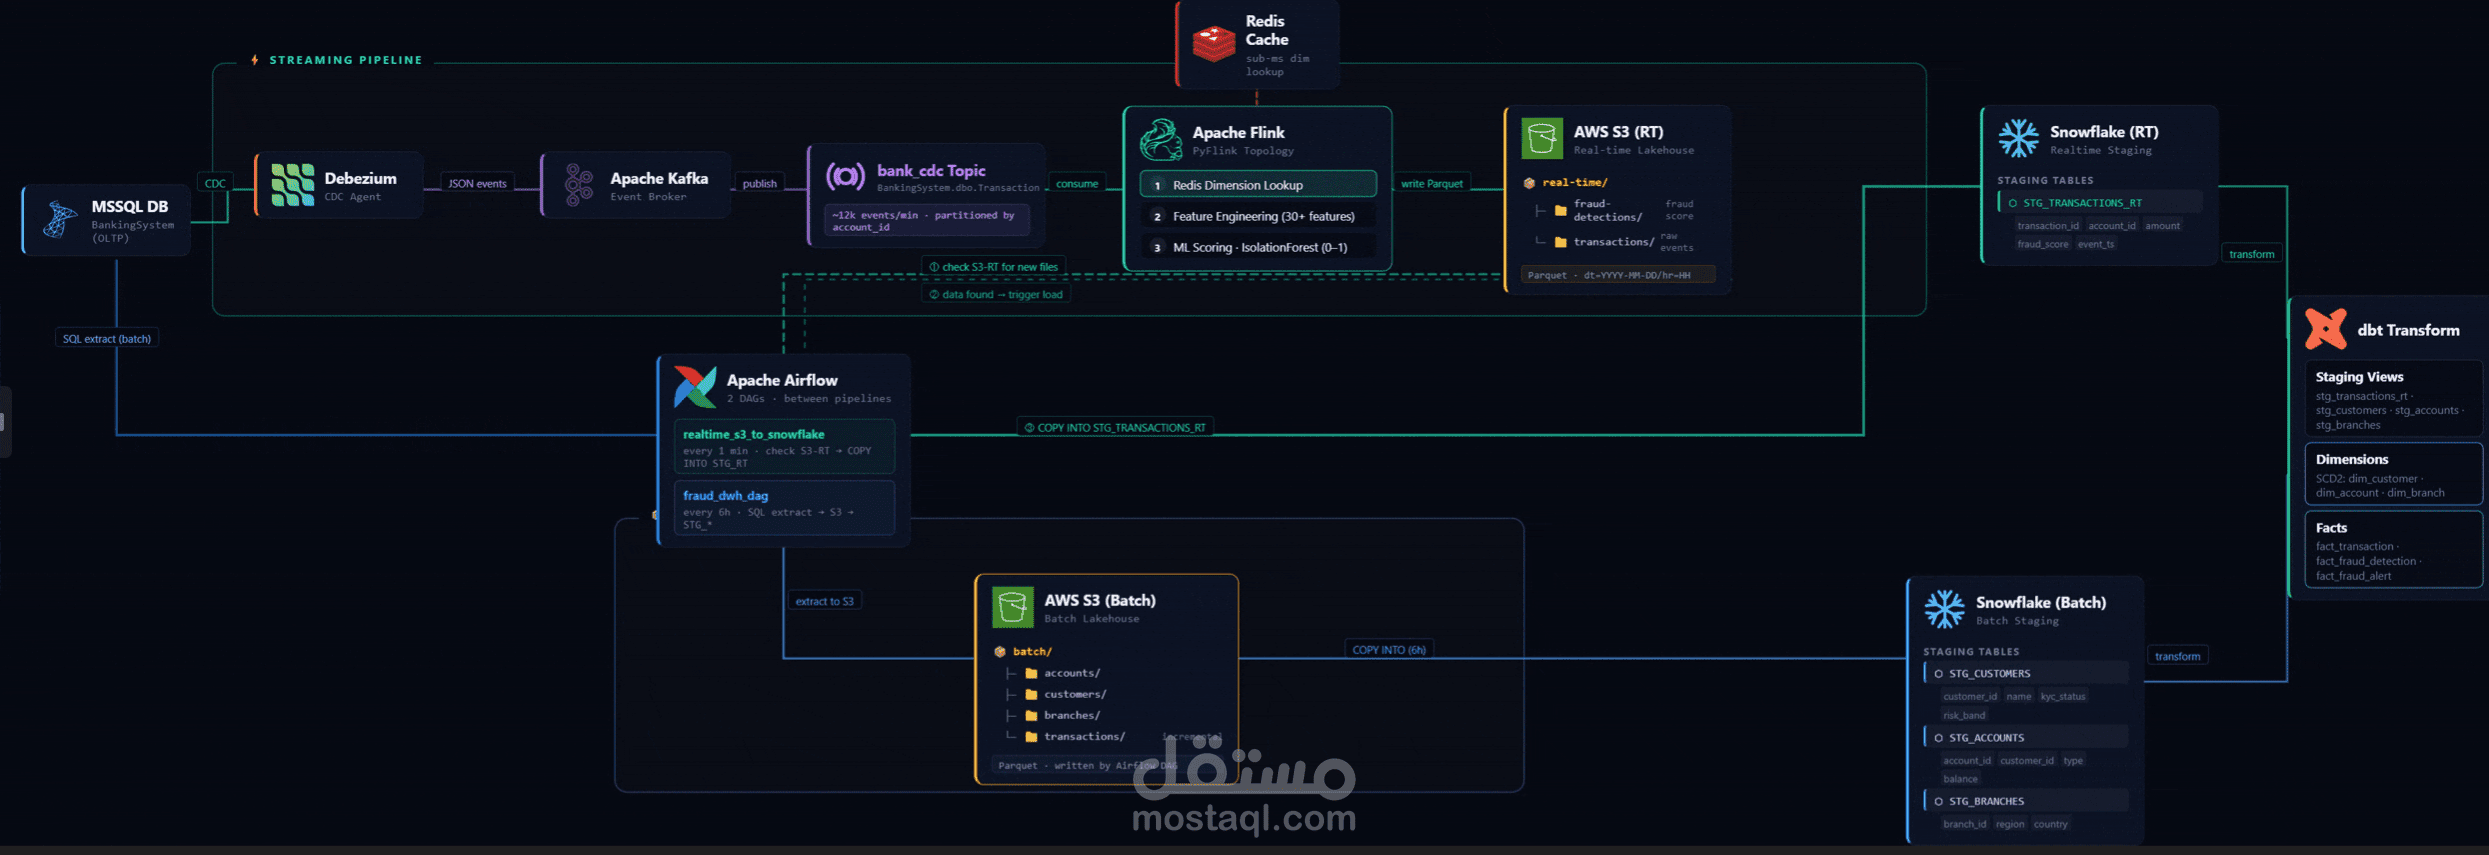The height and width of the screenshot is (855, 2489).
Task: Click the real-time/ package icon
Action: click(1529, 183)
